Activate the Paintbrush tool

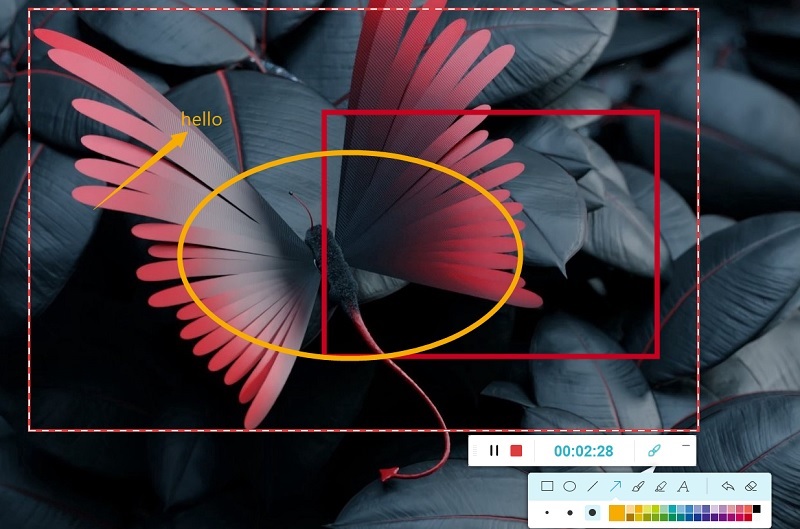(638, 487)
